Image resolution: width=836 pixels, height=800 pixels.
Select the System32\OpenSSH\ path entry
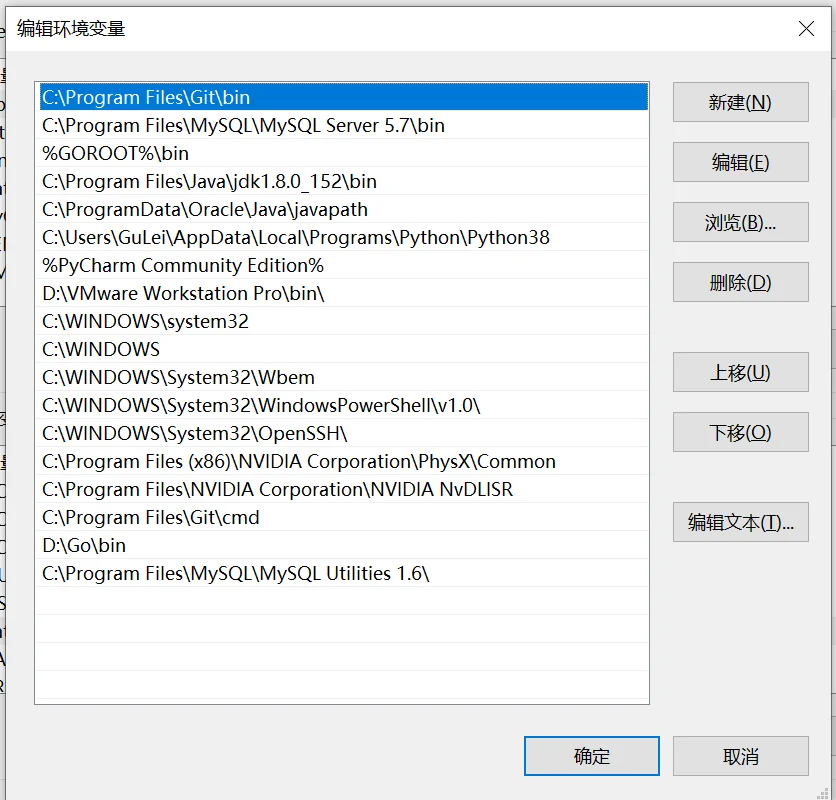click(x=344, y=433)
